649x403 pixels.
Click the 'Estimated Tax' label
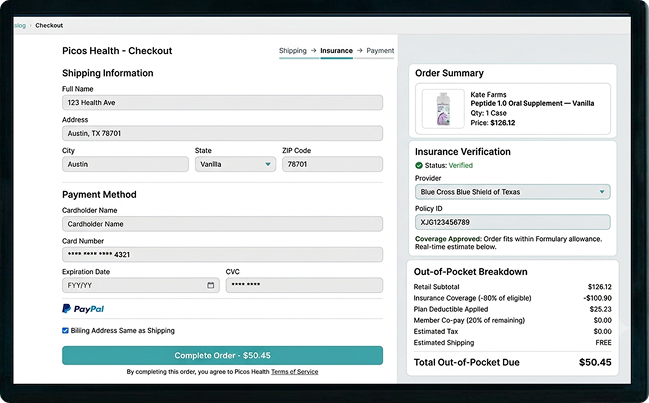tap(436, 331)
